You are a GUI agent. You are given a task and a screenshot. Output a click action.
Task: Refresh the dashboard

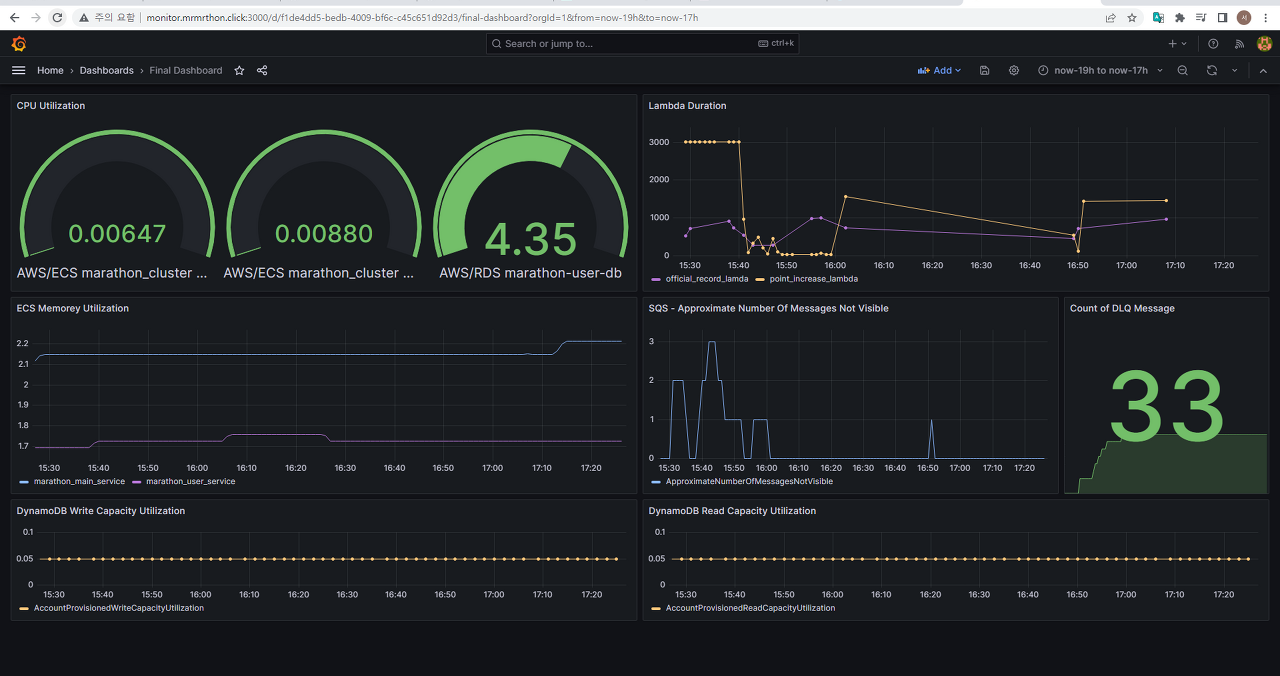[1212, 71]
